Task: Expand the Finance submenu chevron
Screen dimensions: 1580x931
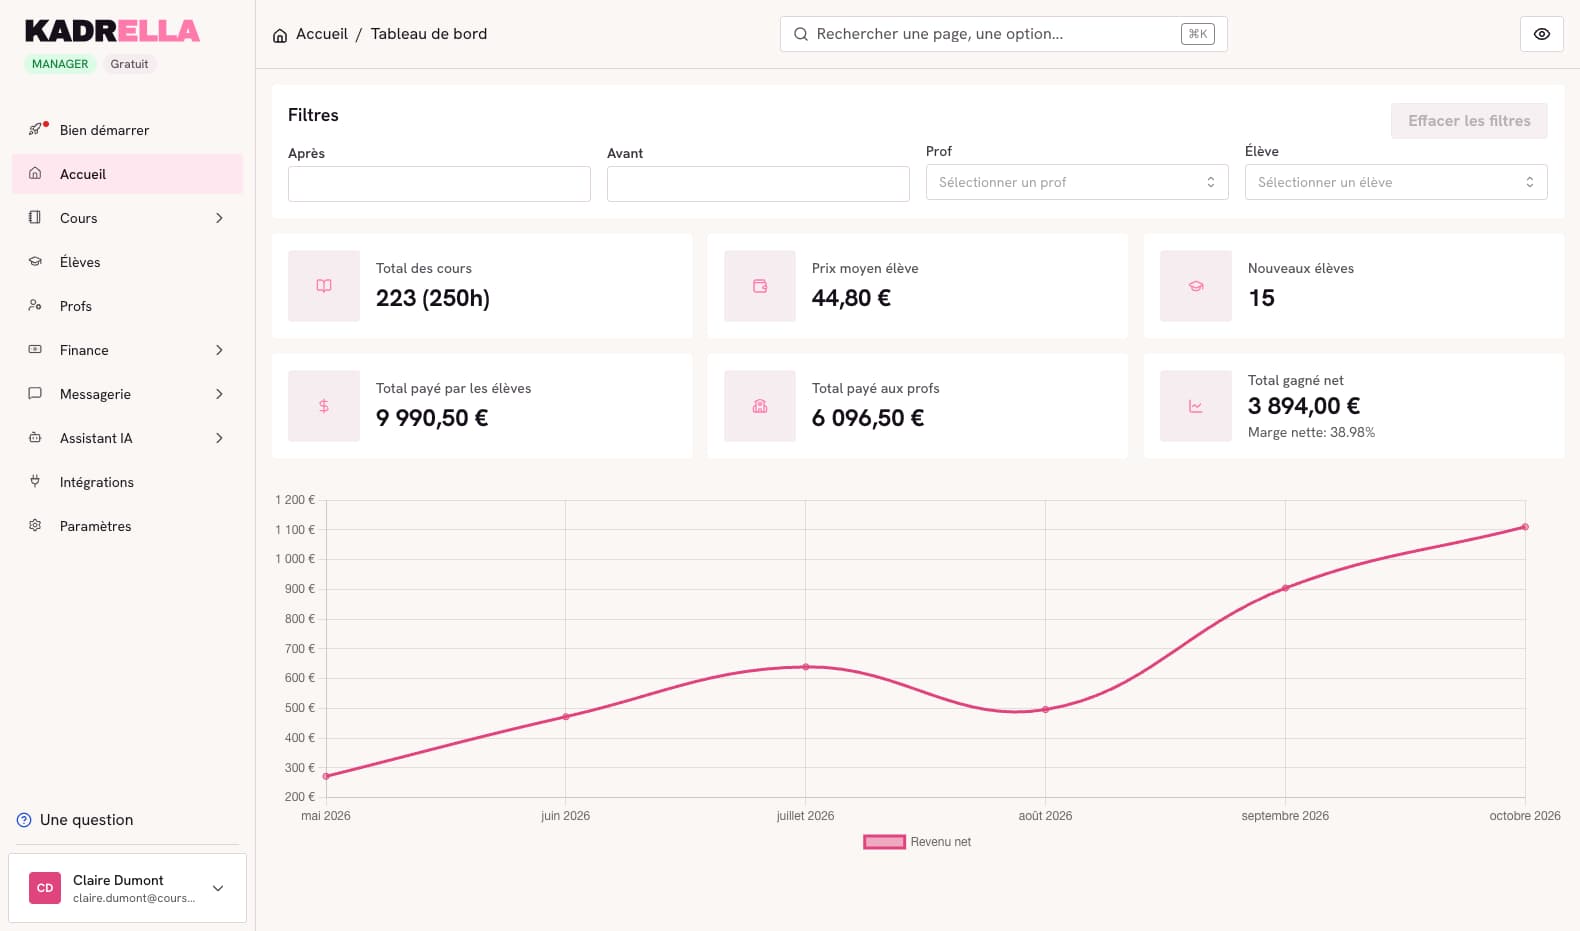Action: pos(219,350)
